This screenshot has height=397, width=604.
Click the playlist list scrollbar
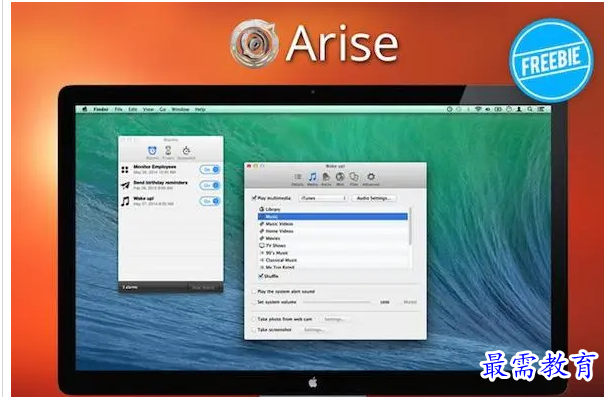coord(410,227)
